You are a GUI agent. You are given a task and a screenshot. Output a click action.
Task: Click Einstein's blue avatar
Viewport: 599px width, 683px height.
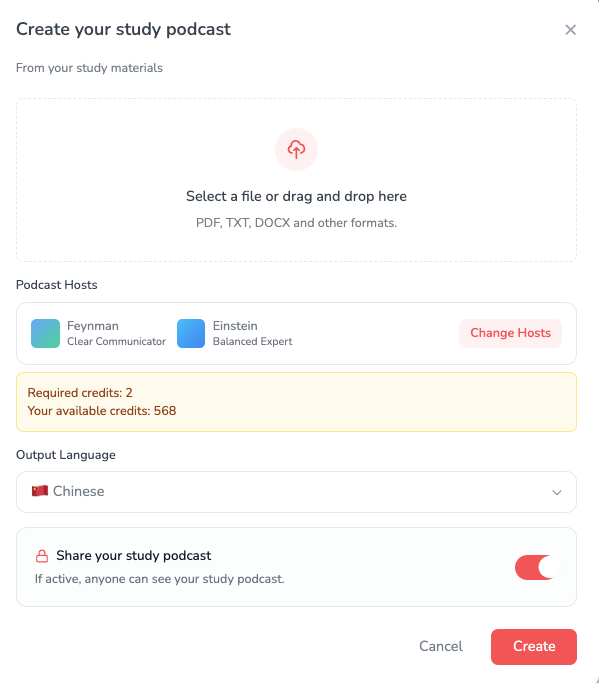click(191, 333)
